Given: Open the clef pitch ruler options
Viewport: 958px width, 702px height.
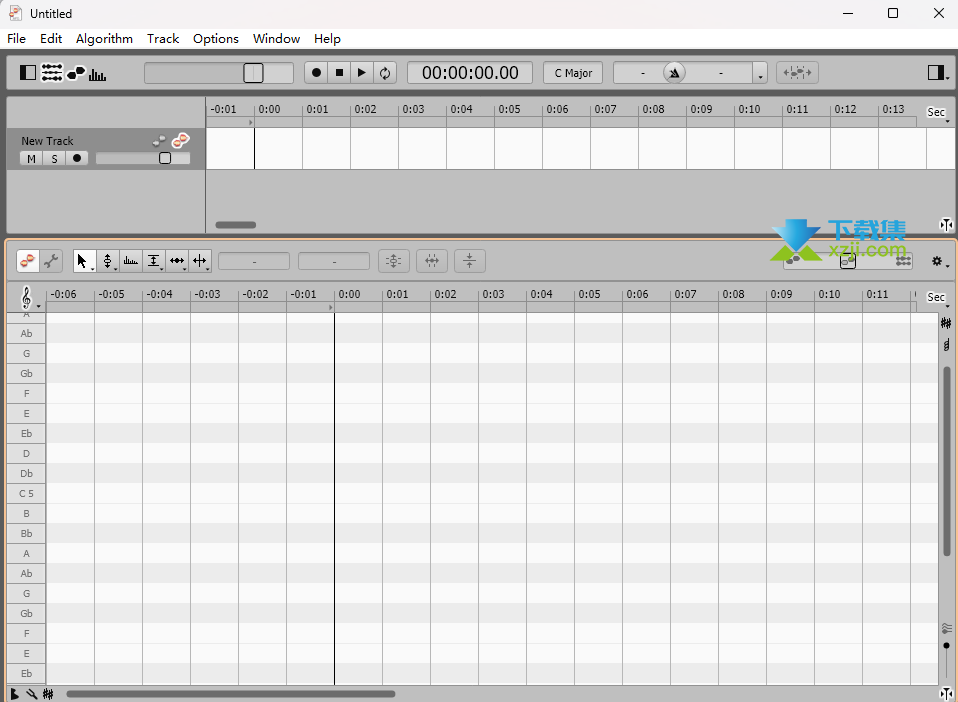Looking at the screenshot, I should pyautogui.click(x=29, y=298).
